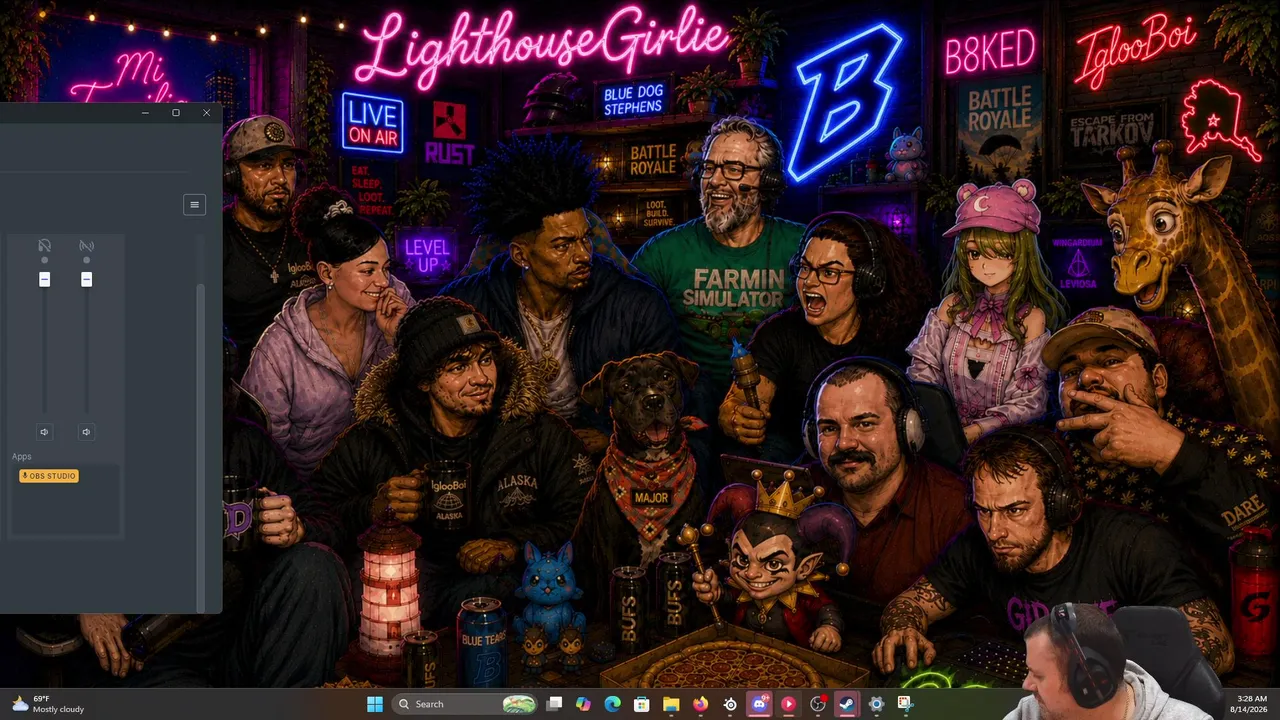Open the weather widget showing 69°F

pos(48,704)
